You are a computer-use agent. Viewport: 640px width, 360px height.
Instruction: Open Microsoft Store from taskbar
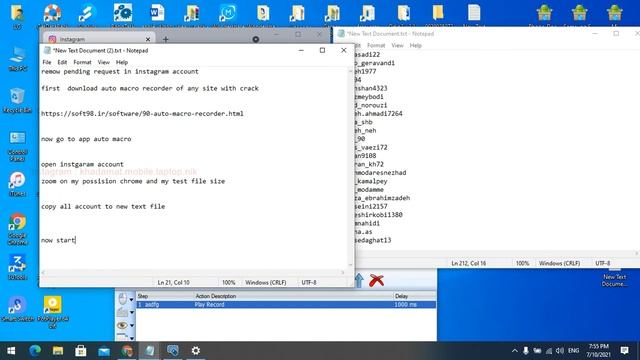(80, 351)
